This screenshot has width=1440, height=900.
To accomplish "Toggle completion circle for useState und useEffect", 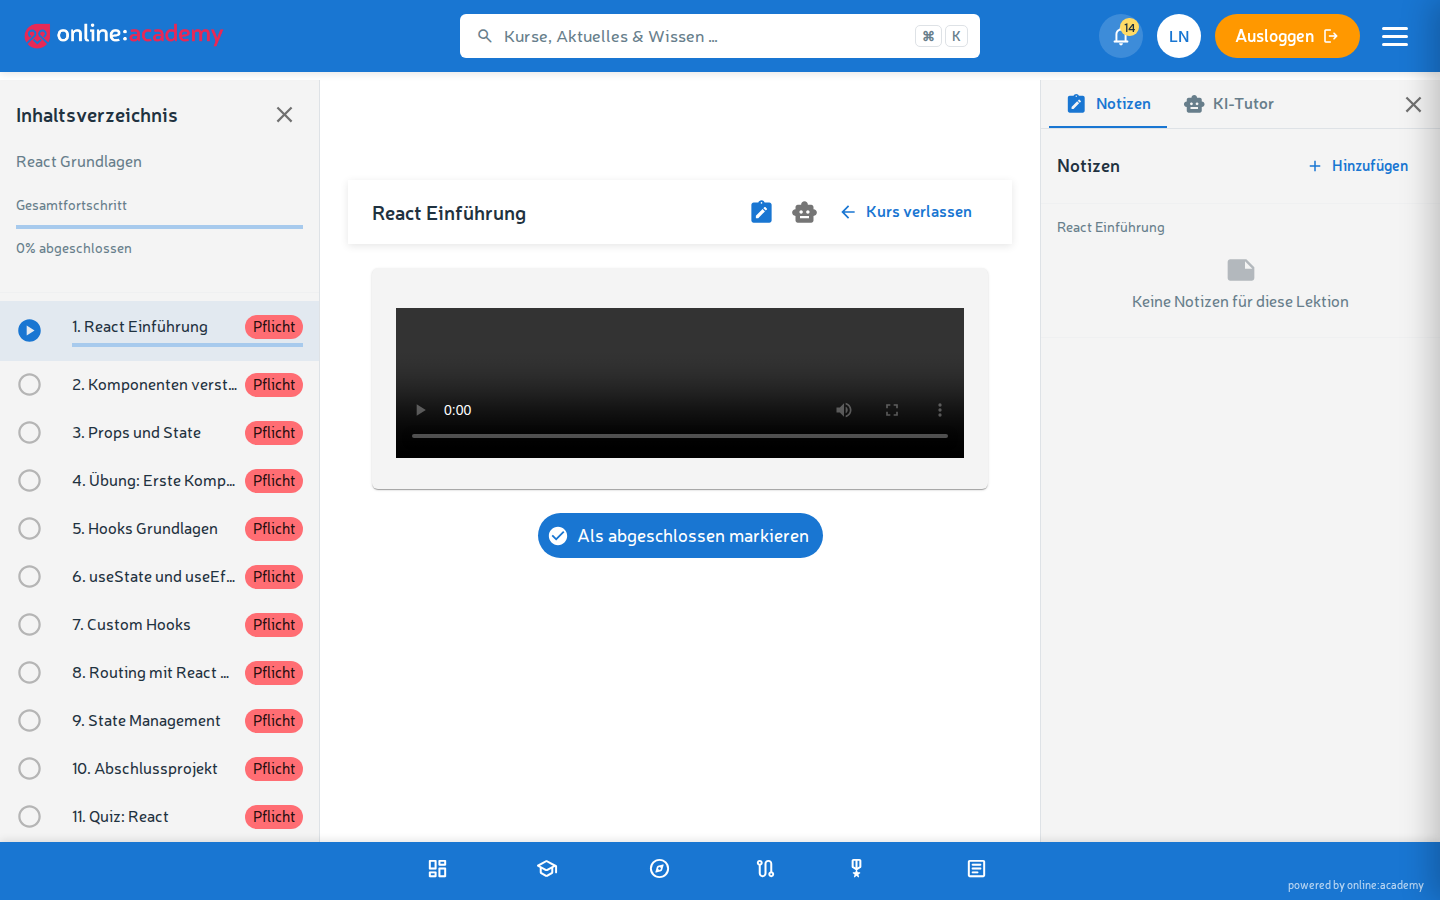I will [x=30, y=577].
